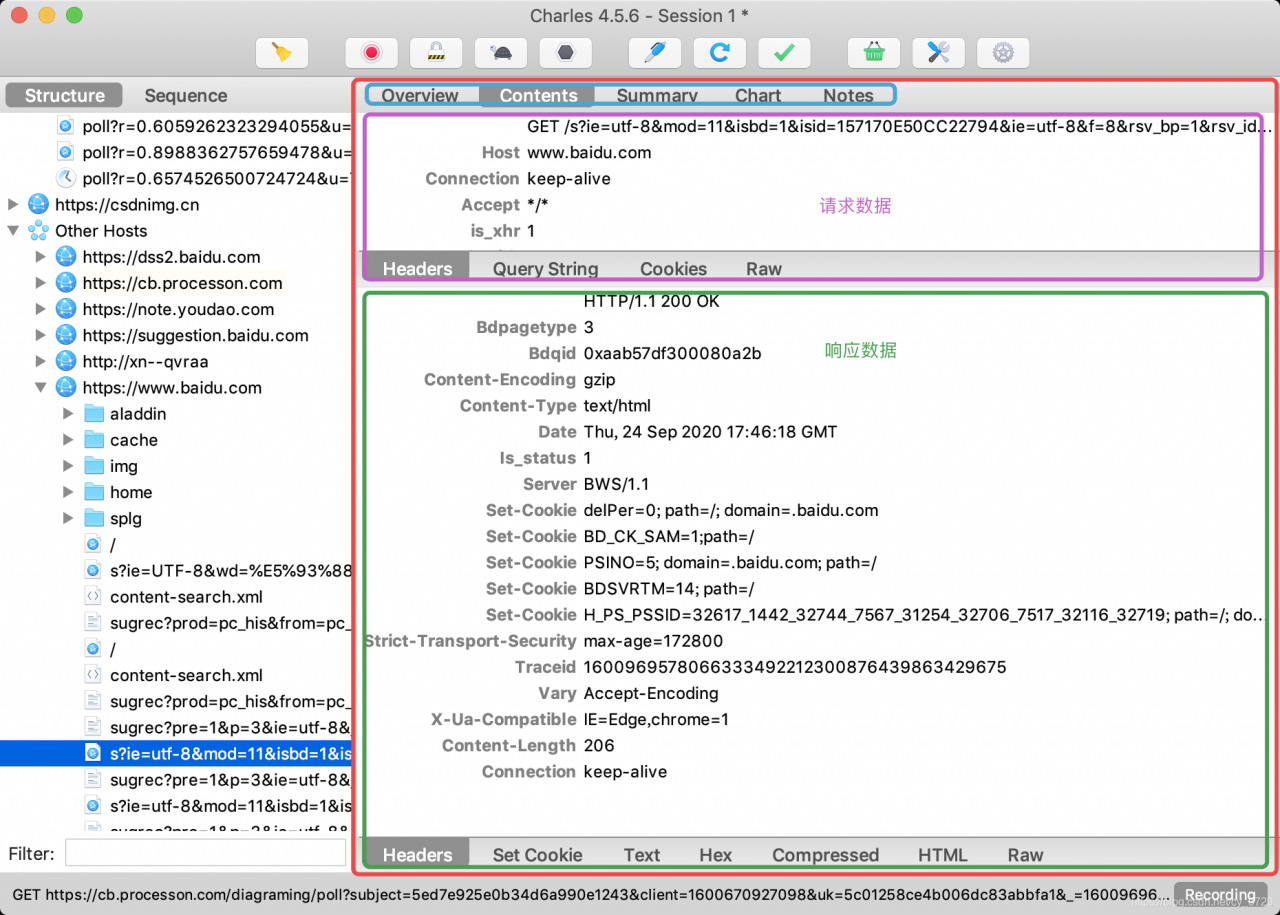Screen dimensions: 1280x915
Task: Click the Traceid header value
Action: coord(795,667)
